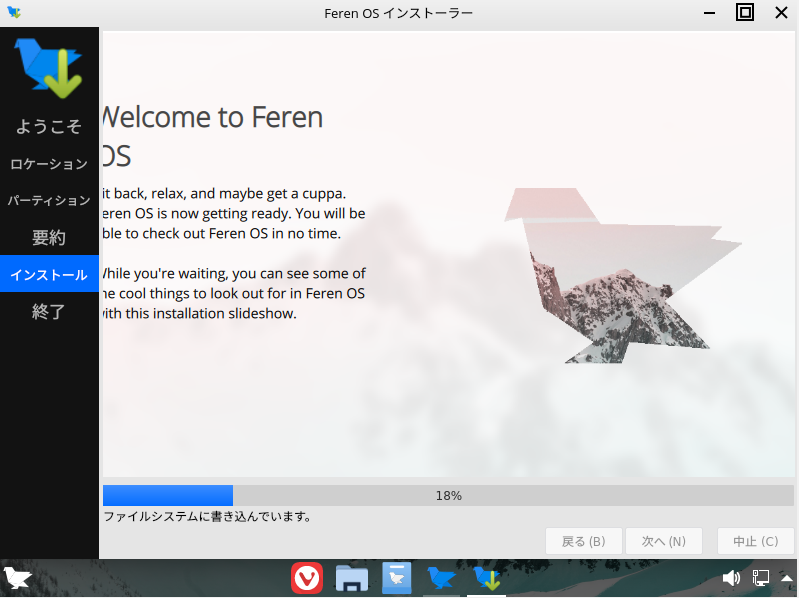The width and height of the screenshot is (799, 598).
Task: Minimize the Feren OS installer window
Action: pos(709,13)
